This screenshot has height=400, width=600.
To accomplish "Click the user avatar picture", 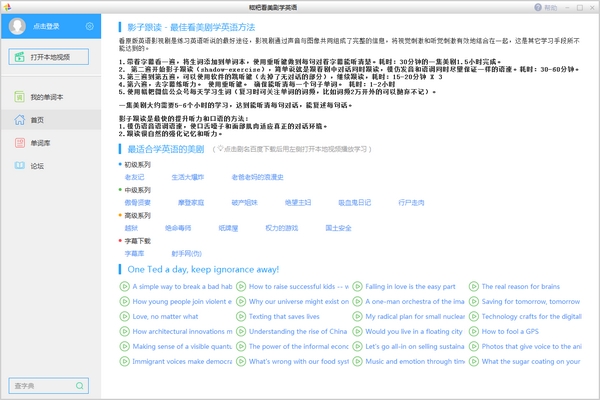I will click(x=17, y=26).
